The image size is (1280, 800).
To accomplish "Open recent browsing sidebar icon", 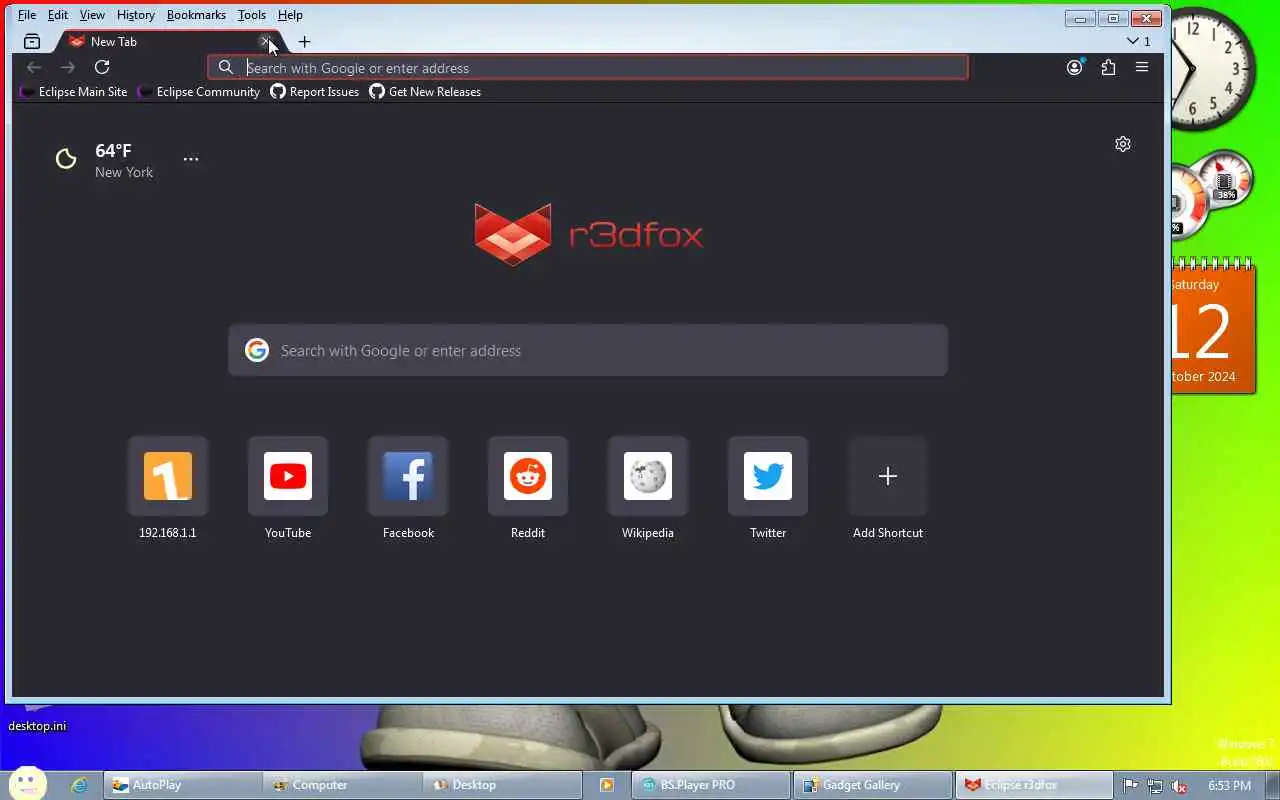I will click(x=32, y=42).
